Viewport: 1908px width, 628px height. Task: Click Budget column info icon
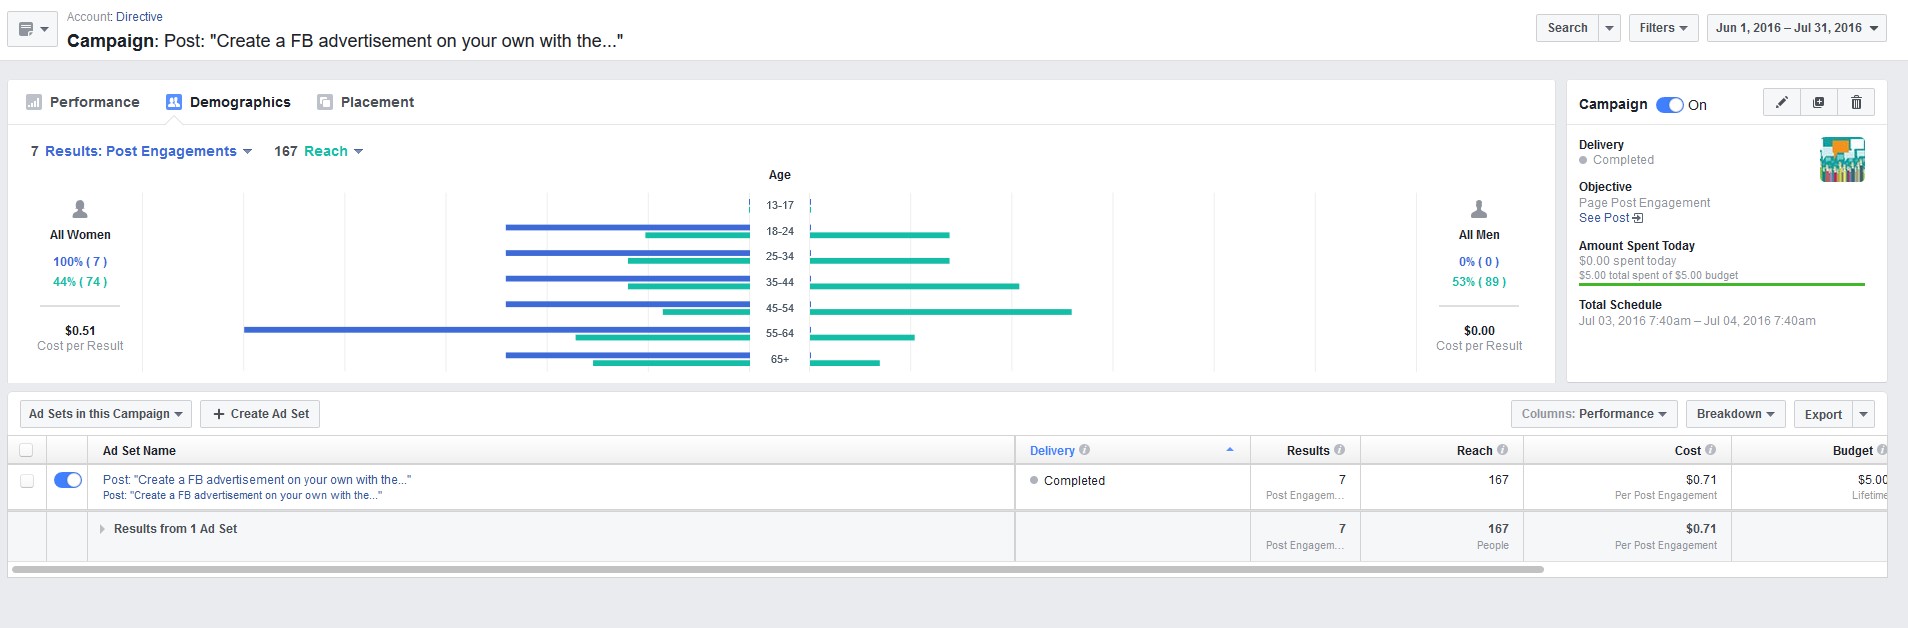tap(1882, 450)
